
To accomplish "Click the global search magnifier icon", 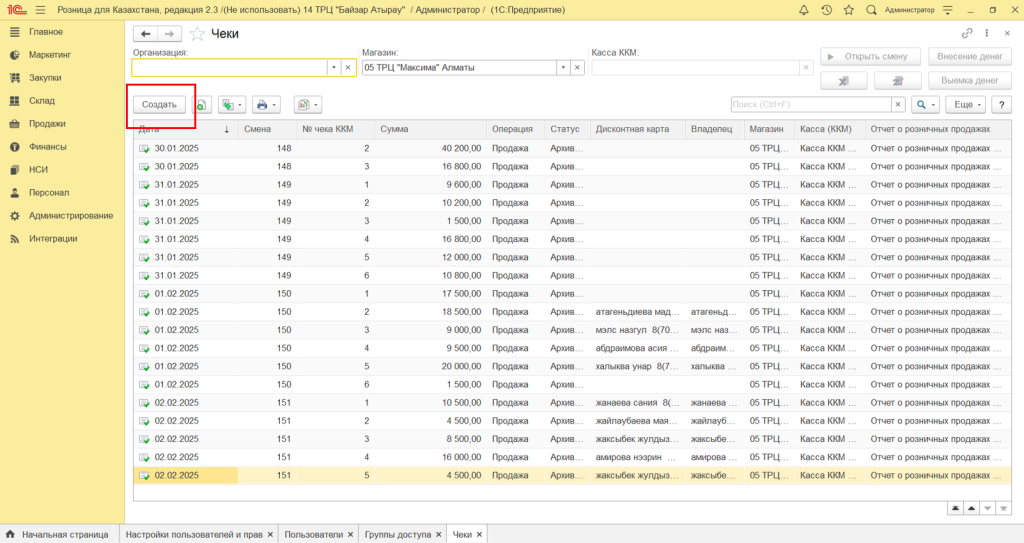I will (871, 10).
